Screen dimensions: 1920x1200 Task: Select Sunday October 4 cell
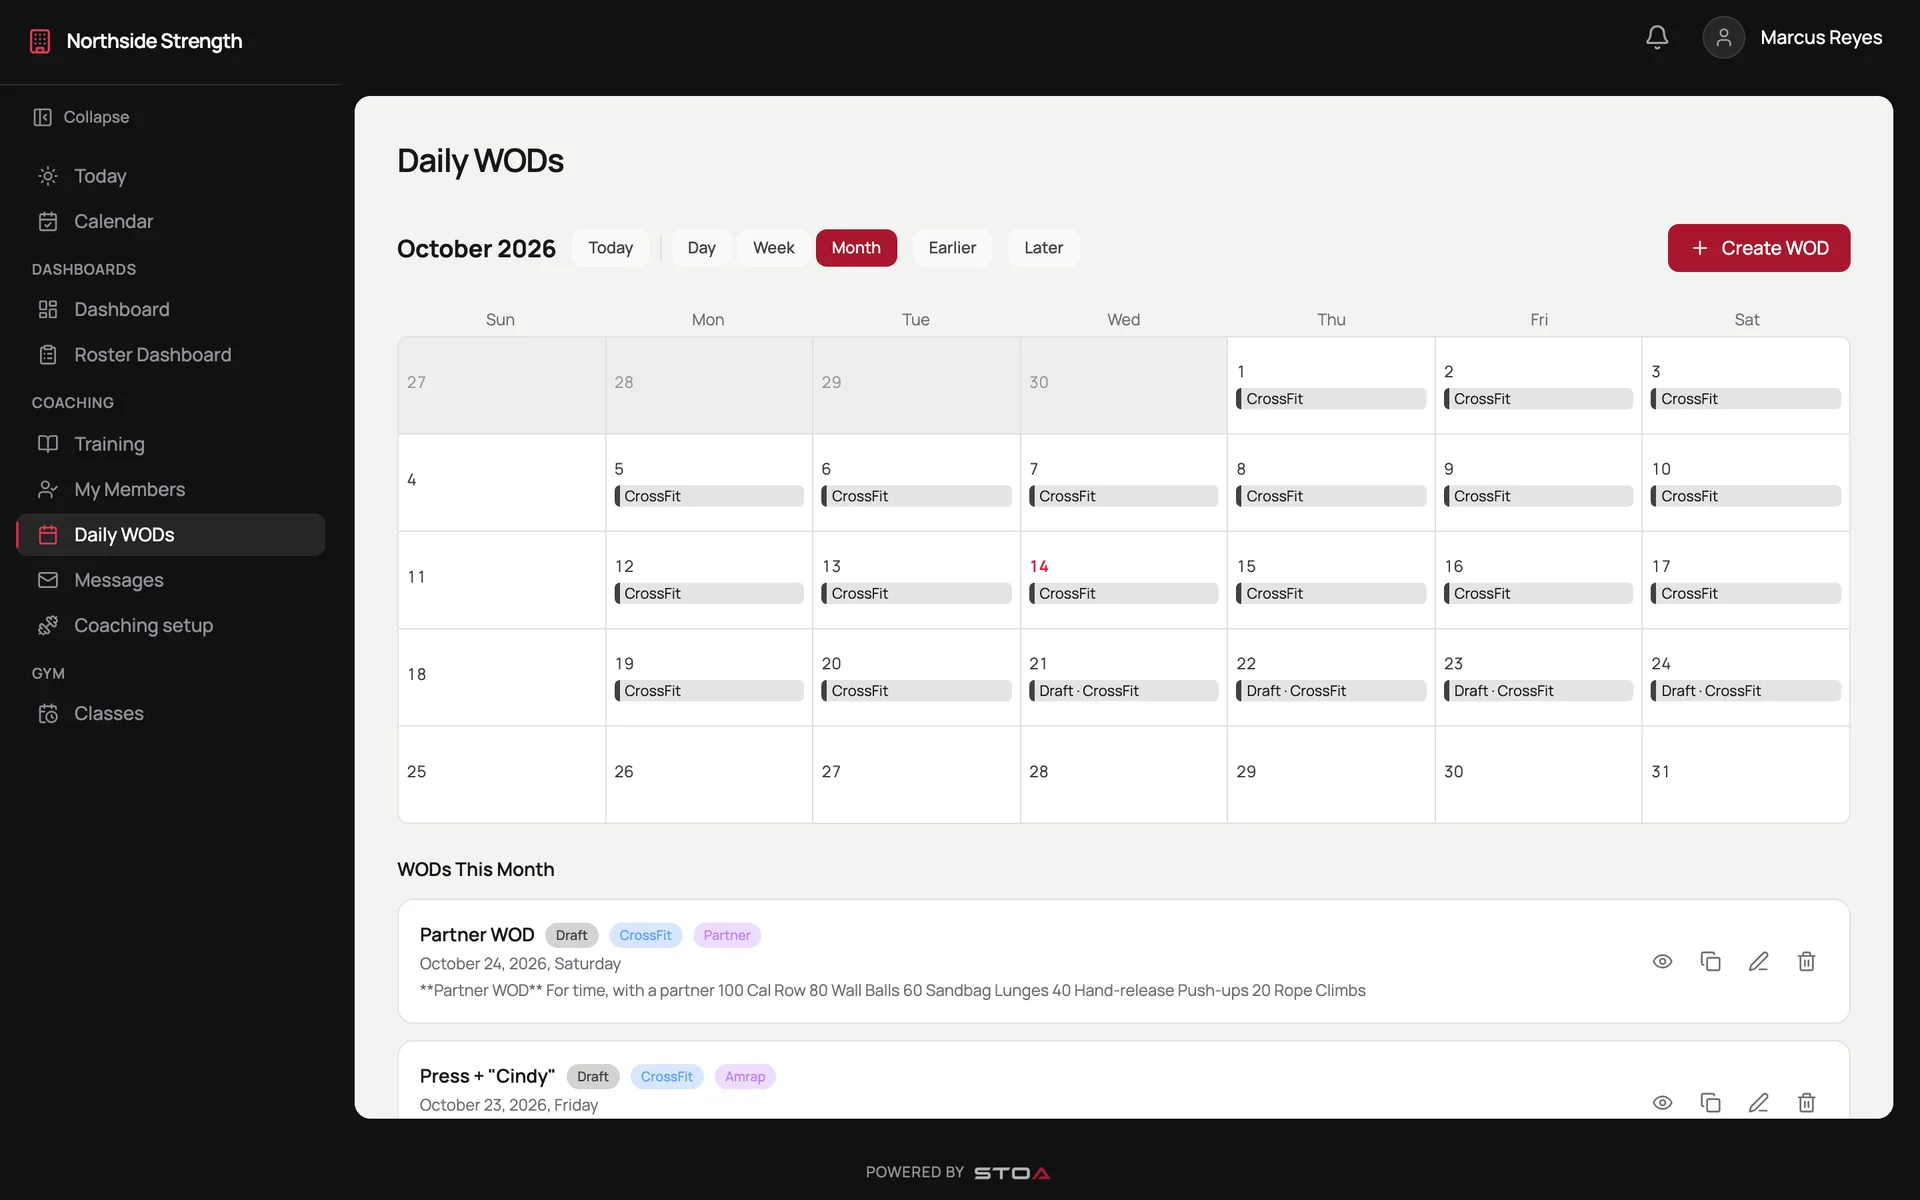[501, 482]
